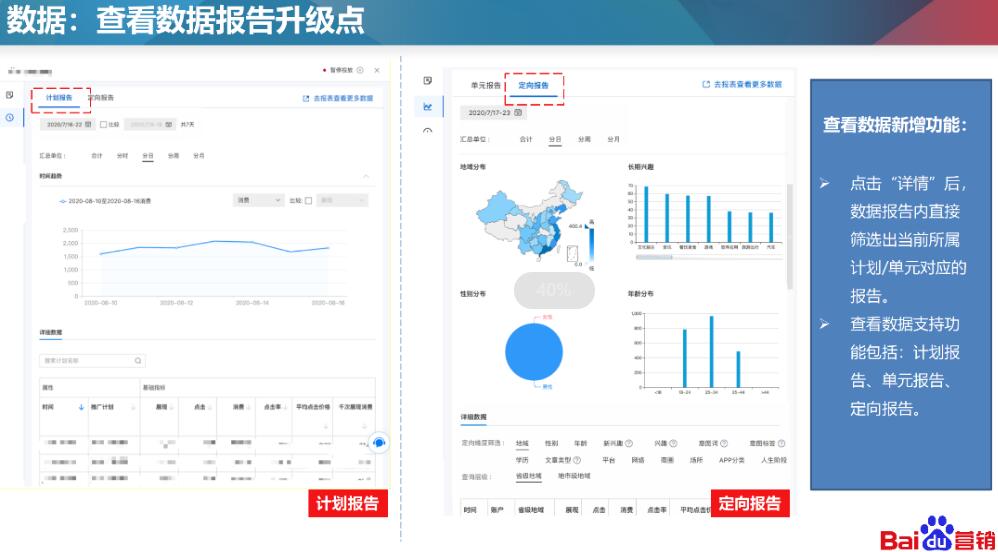Viewport: 998px width, 552px height.
Task: Sort by the 时间 column arrow
Action: (x=81, y=407)
